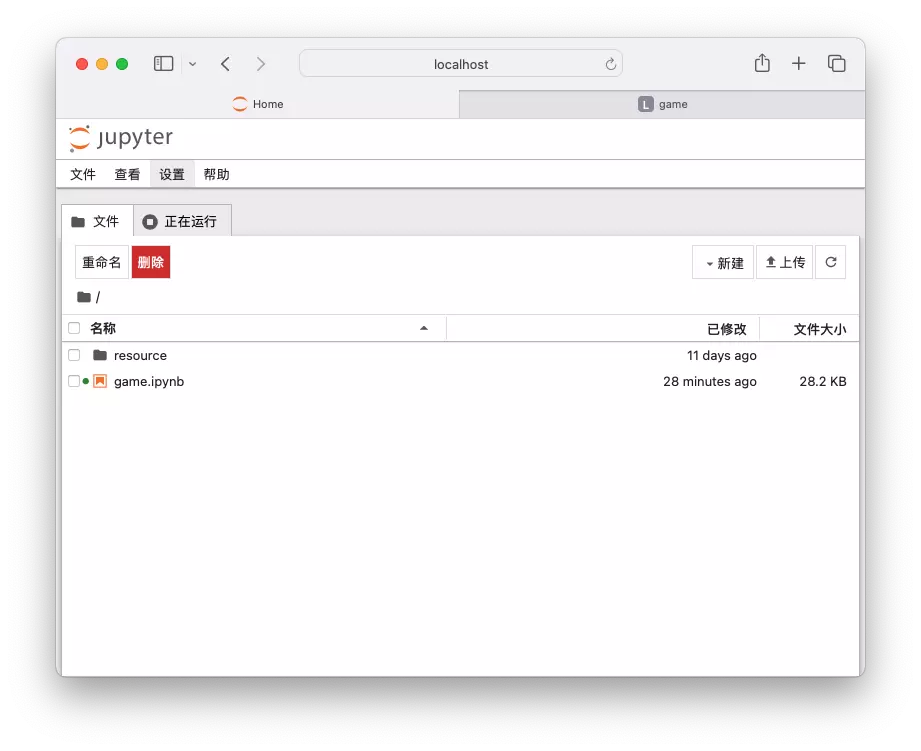The image size is (921, 751).
Task: Click the red 删除 button
Action: point(151,262)
